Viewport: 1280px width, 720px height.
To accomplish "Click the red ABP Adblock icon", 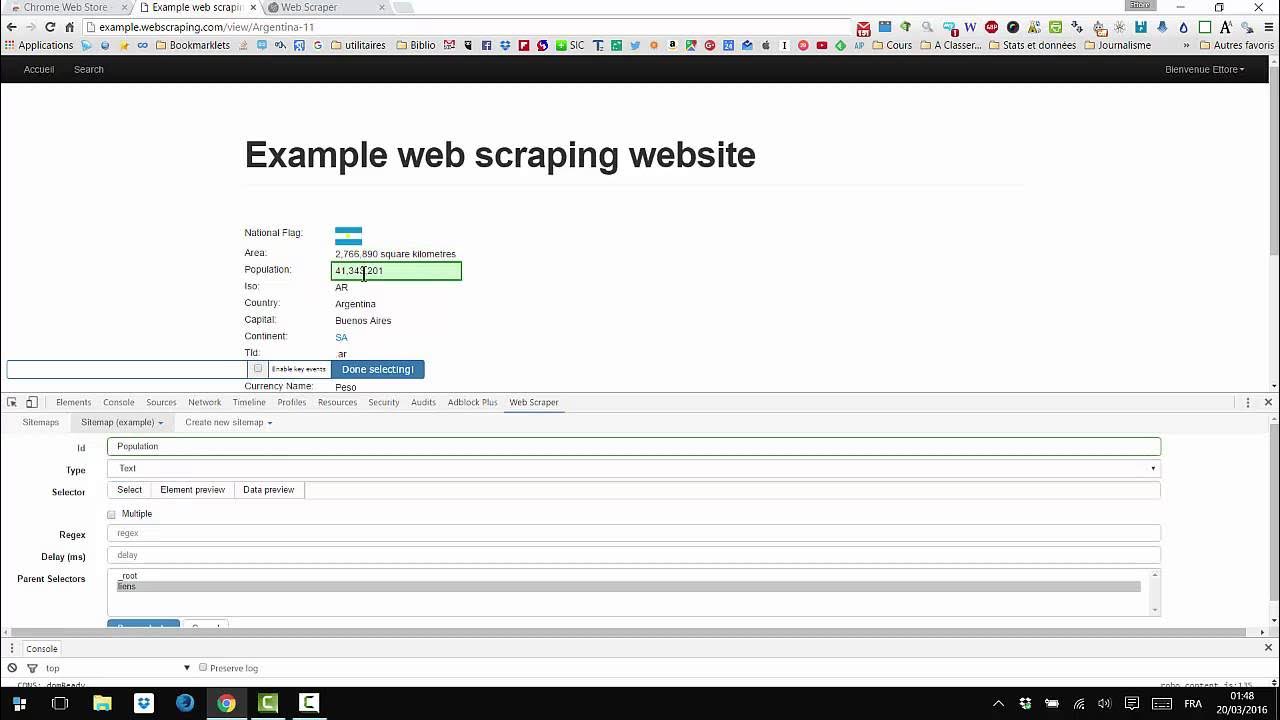I will point(991,27).
